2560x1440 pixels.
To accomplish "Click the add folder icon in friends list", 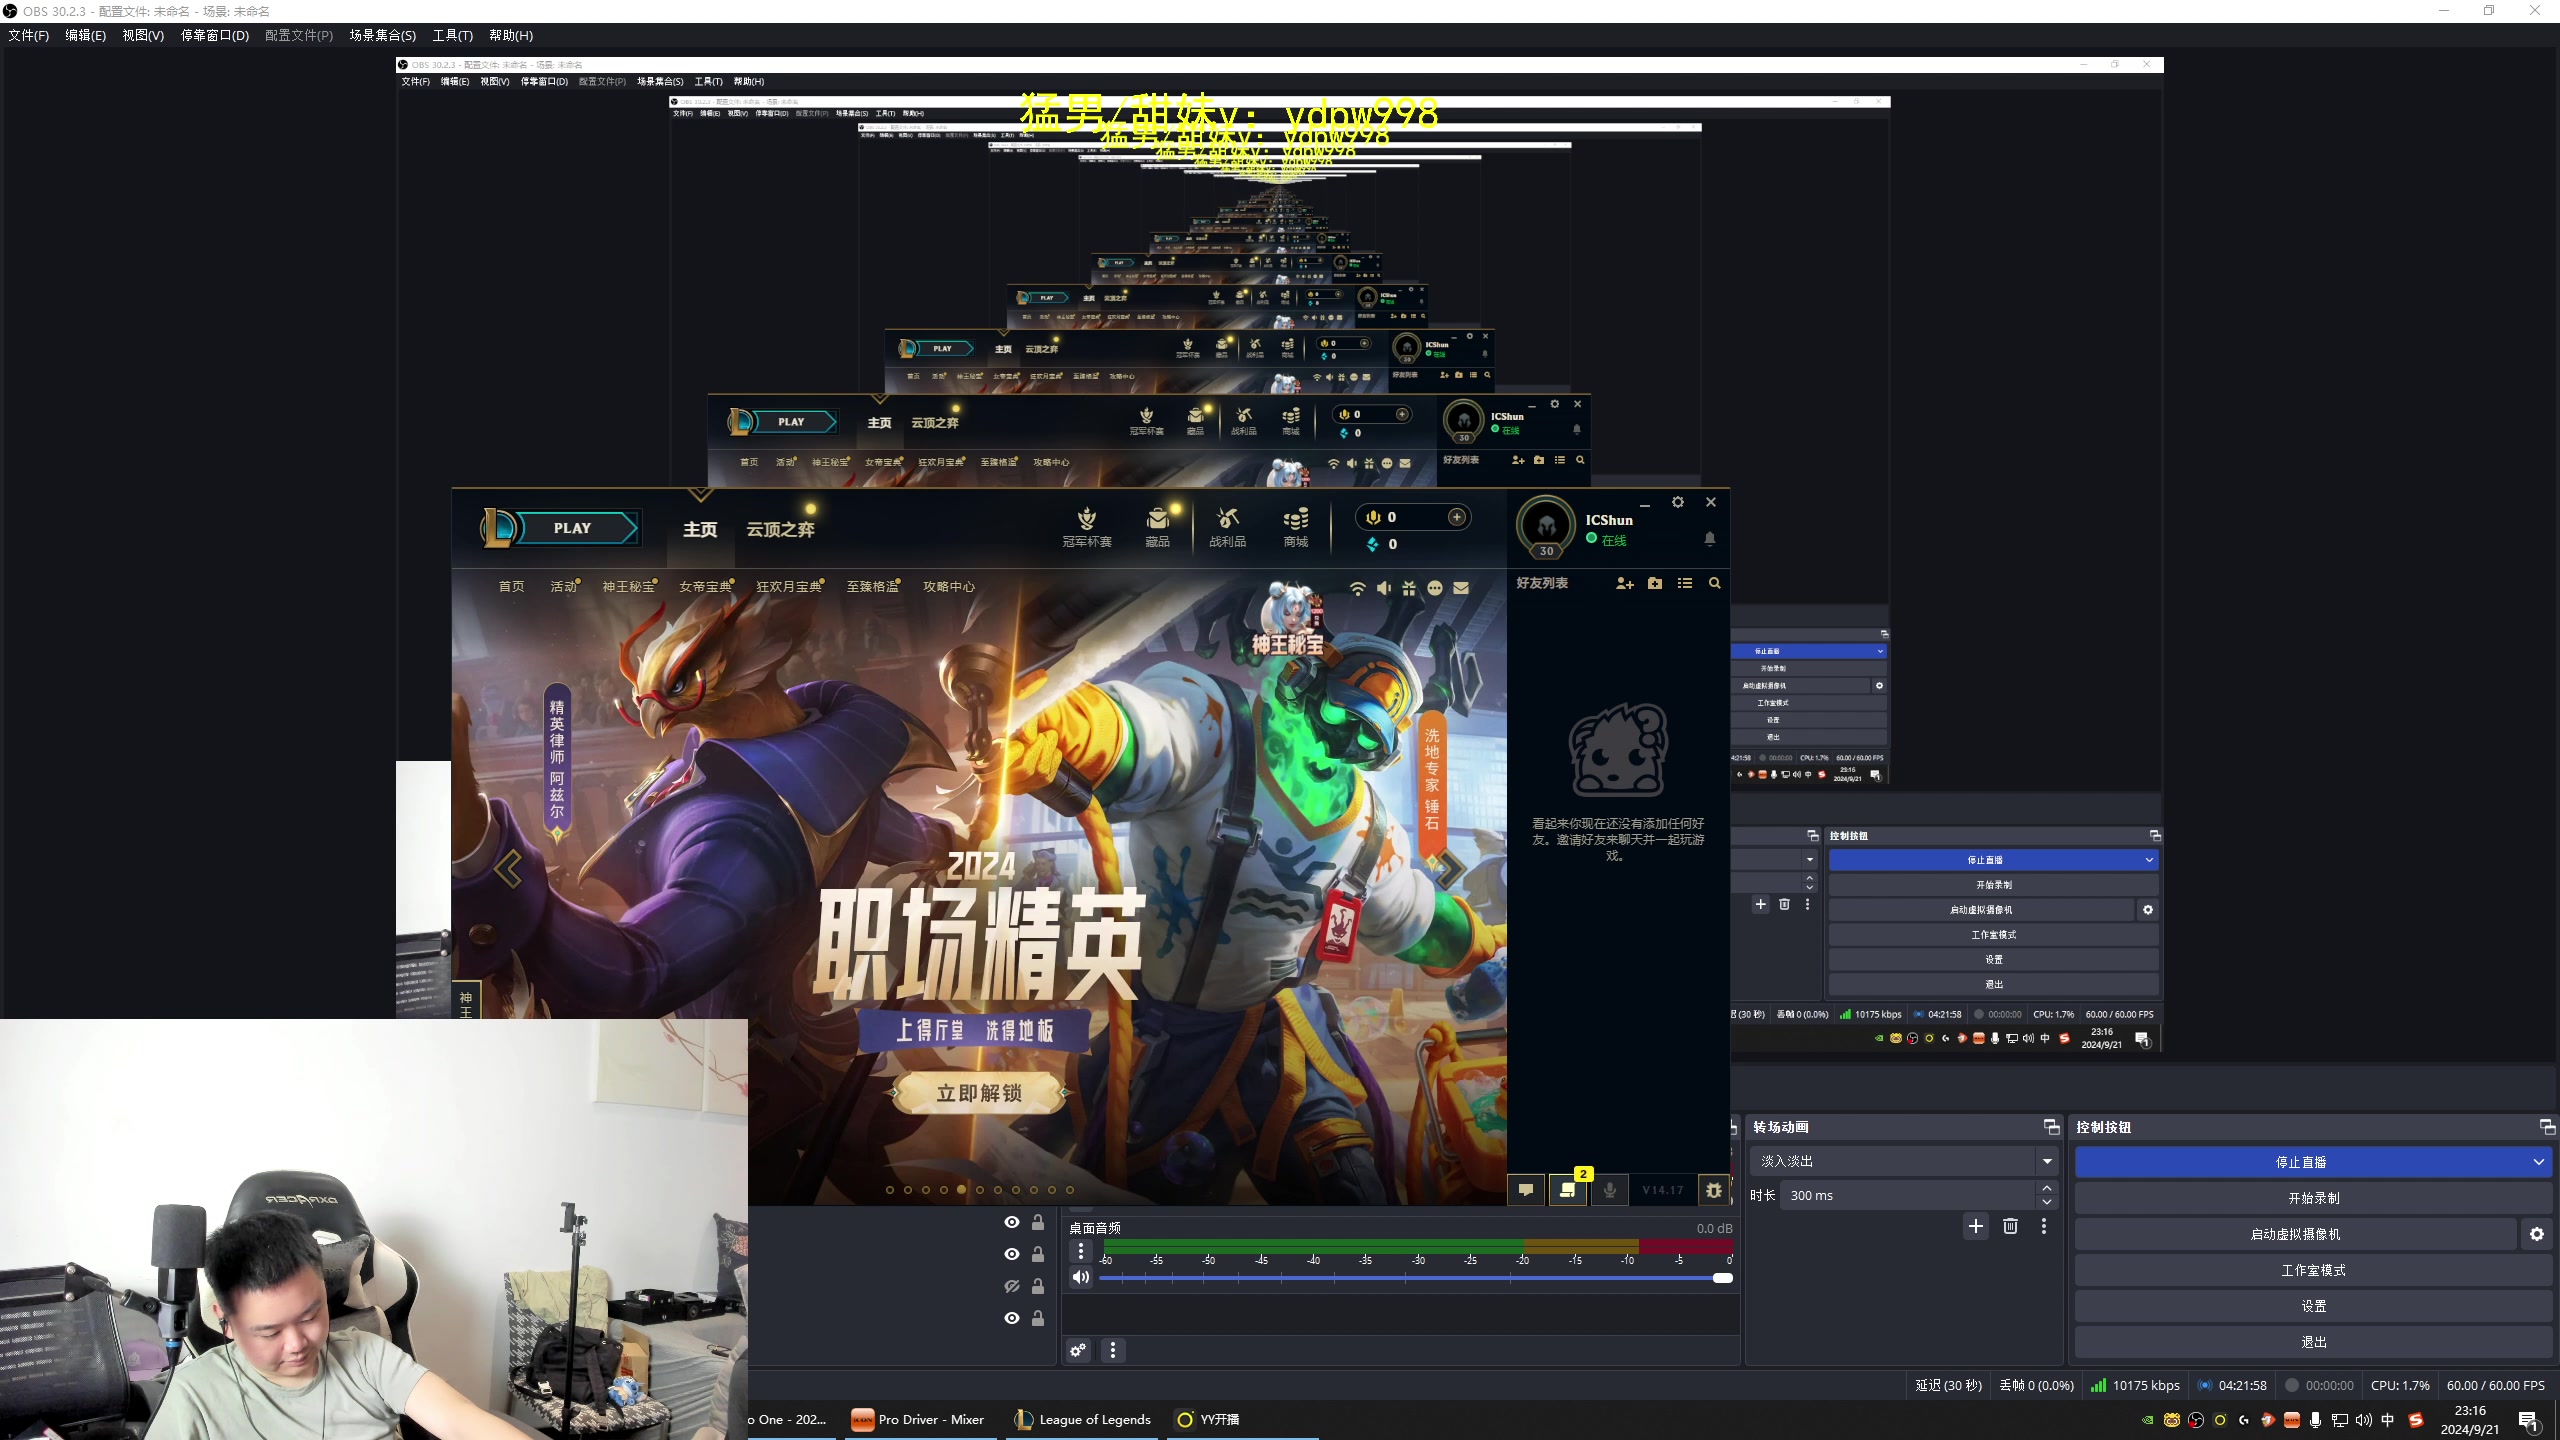I will click(x=1655, y=583).
